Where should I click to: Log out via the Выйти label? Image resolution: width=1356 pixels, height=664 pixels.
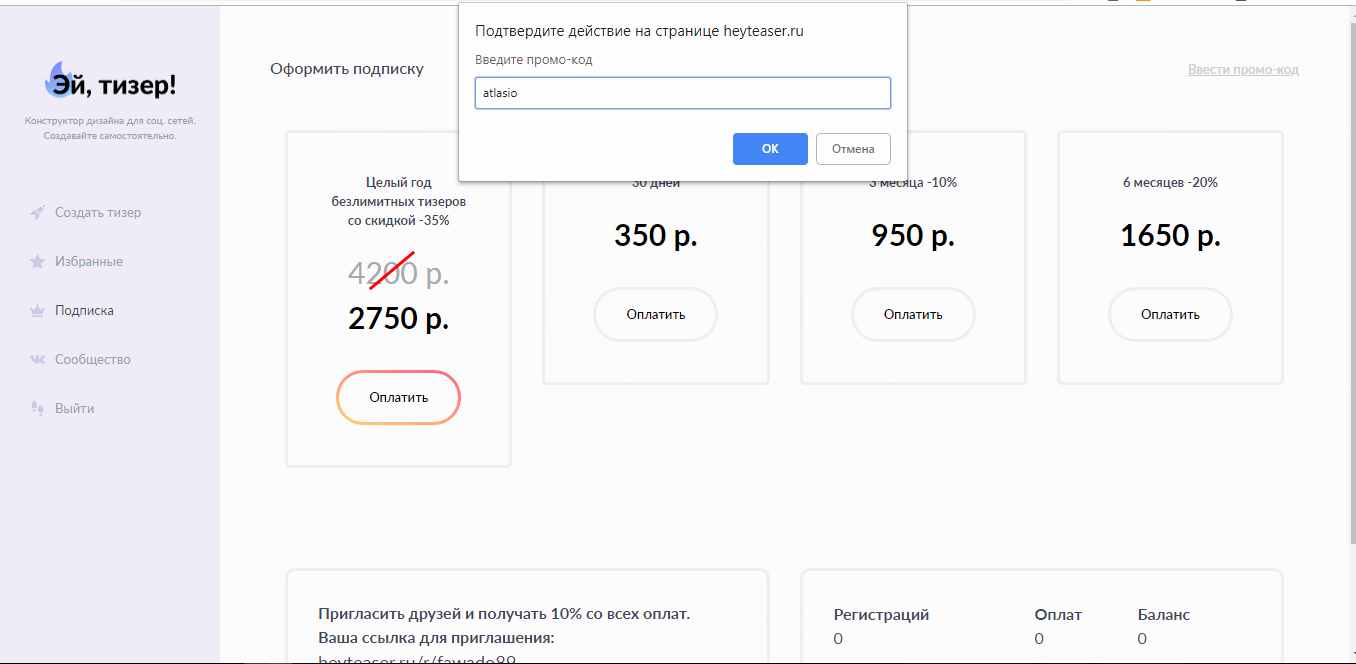[x=75, y=408]
